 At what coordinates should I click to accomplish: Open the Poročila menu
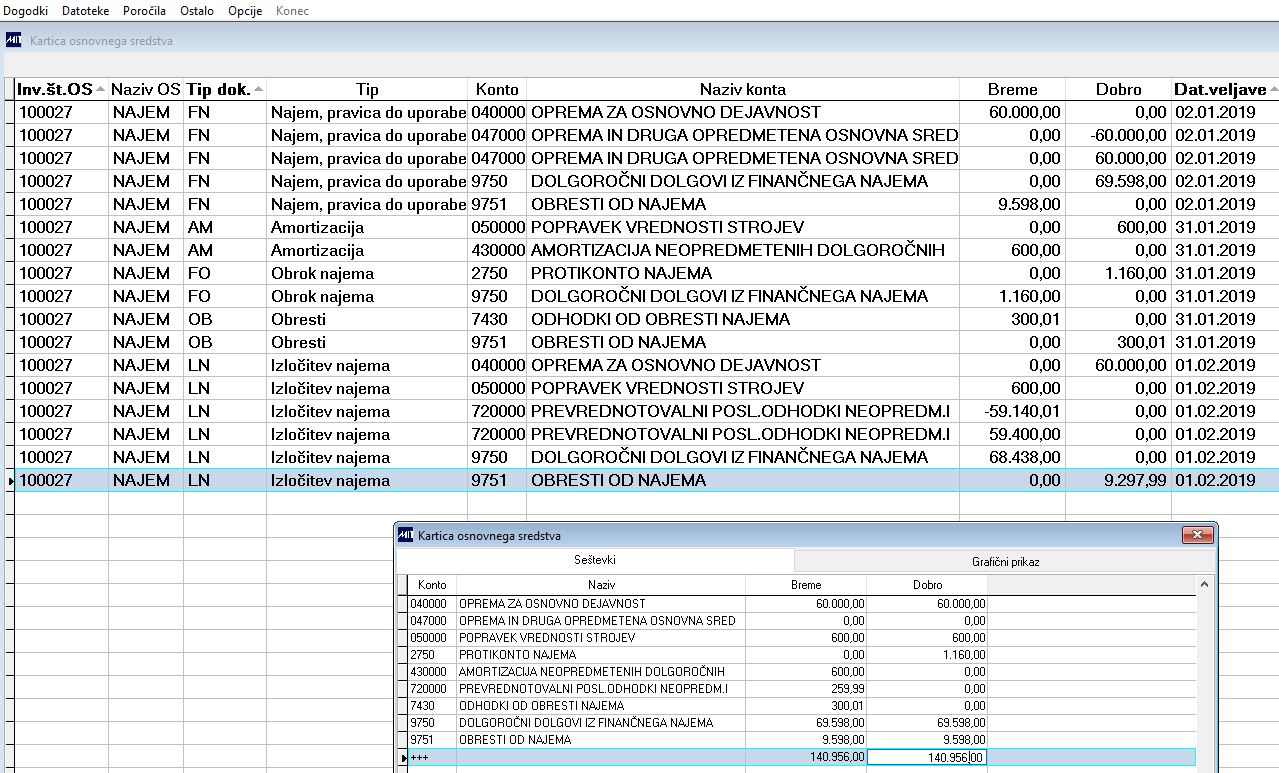click(145, 11)
